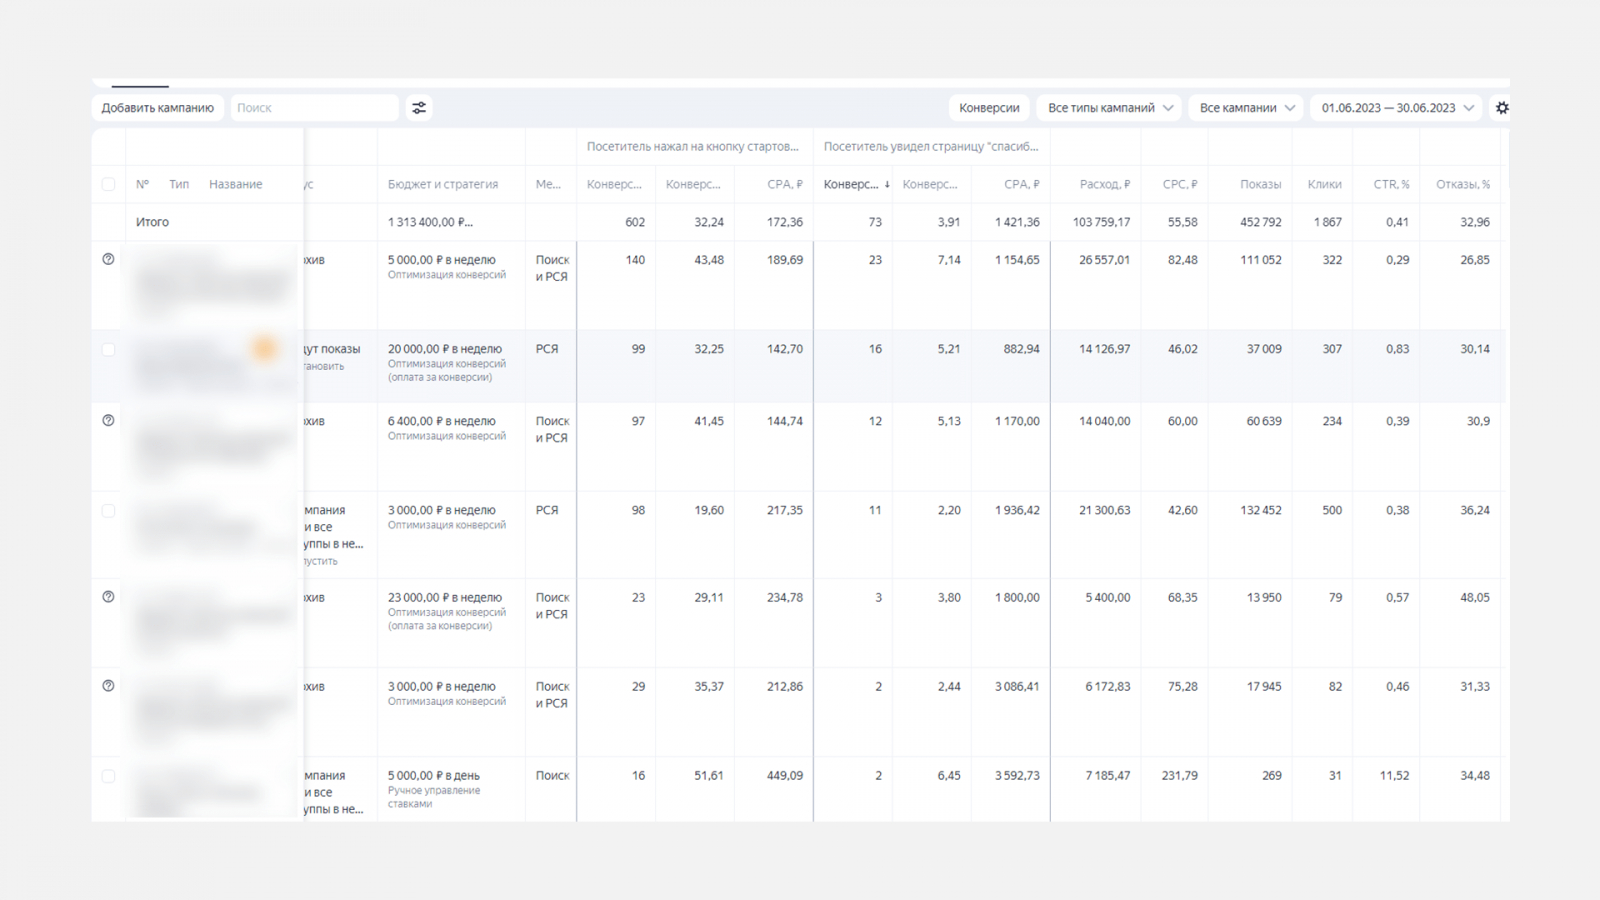The image size is (1600, 900).
Task: Focus the Поиск search field
Action: pos(314,108)
